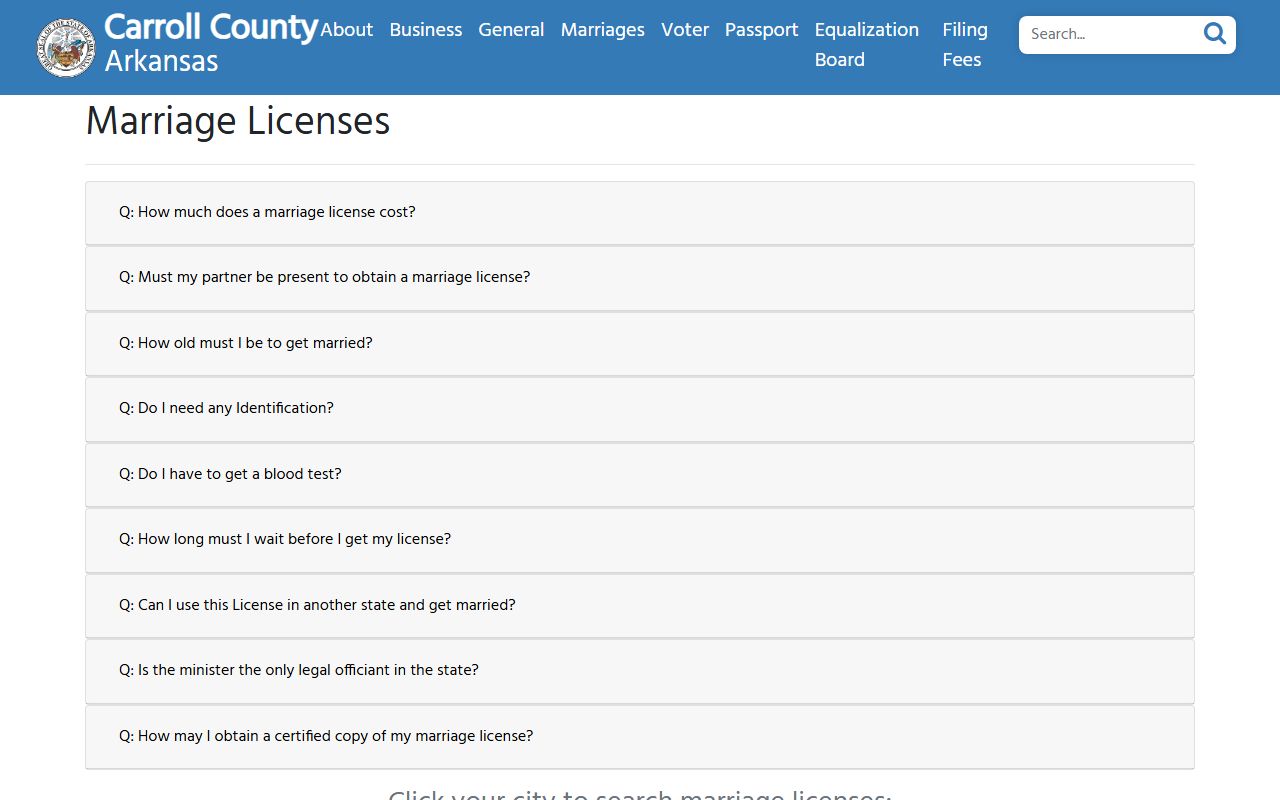Screen dimensions: 1280x800
Task: Expand 'Do I need any Identification?'
Action: (640, 409)
